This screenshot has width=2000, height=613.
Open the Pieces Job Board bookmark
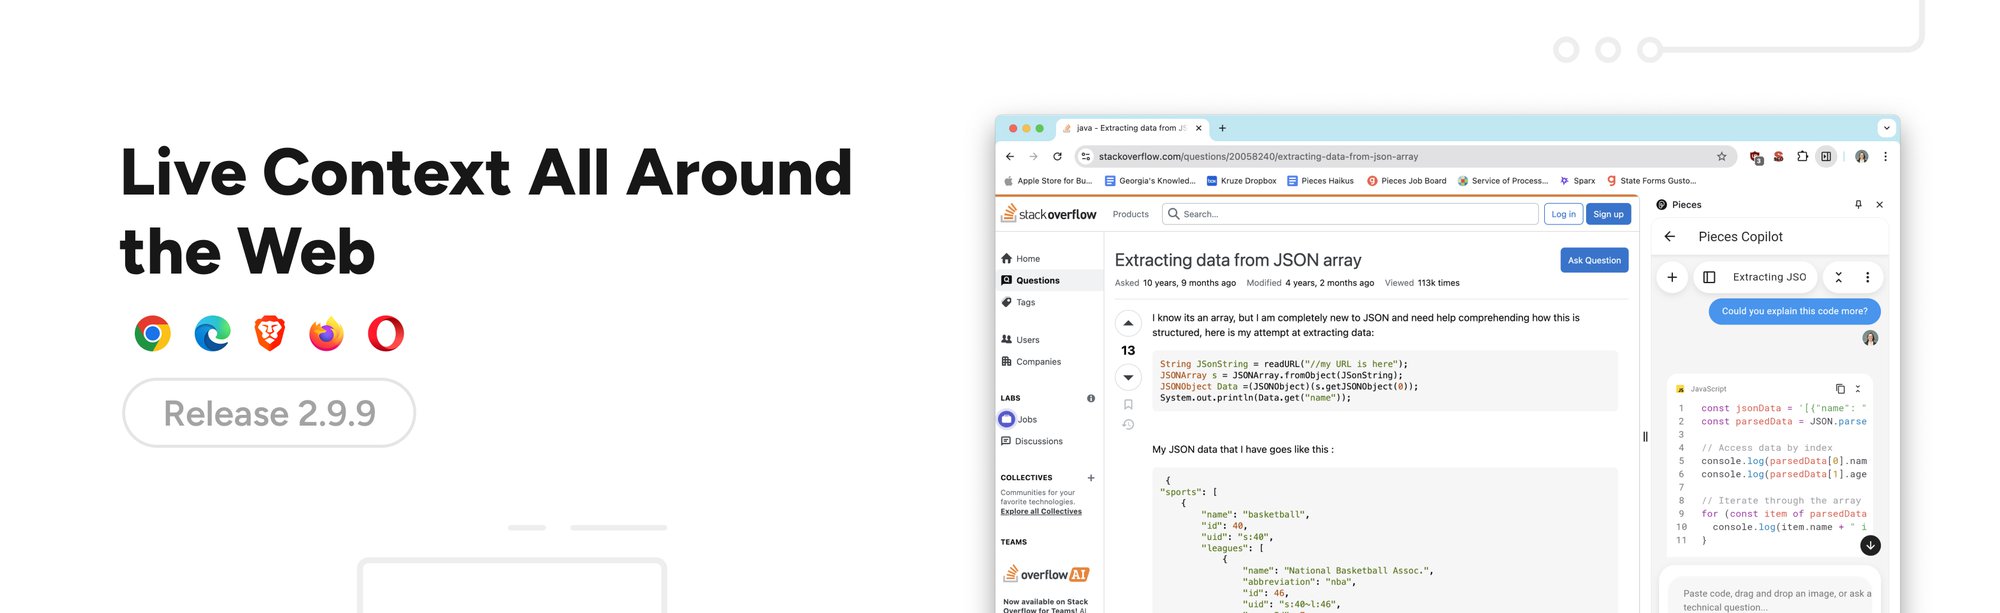click(1406, 181)
